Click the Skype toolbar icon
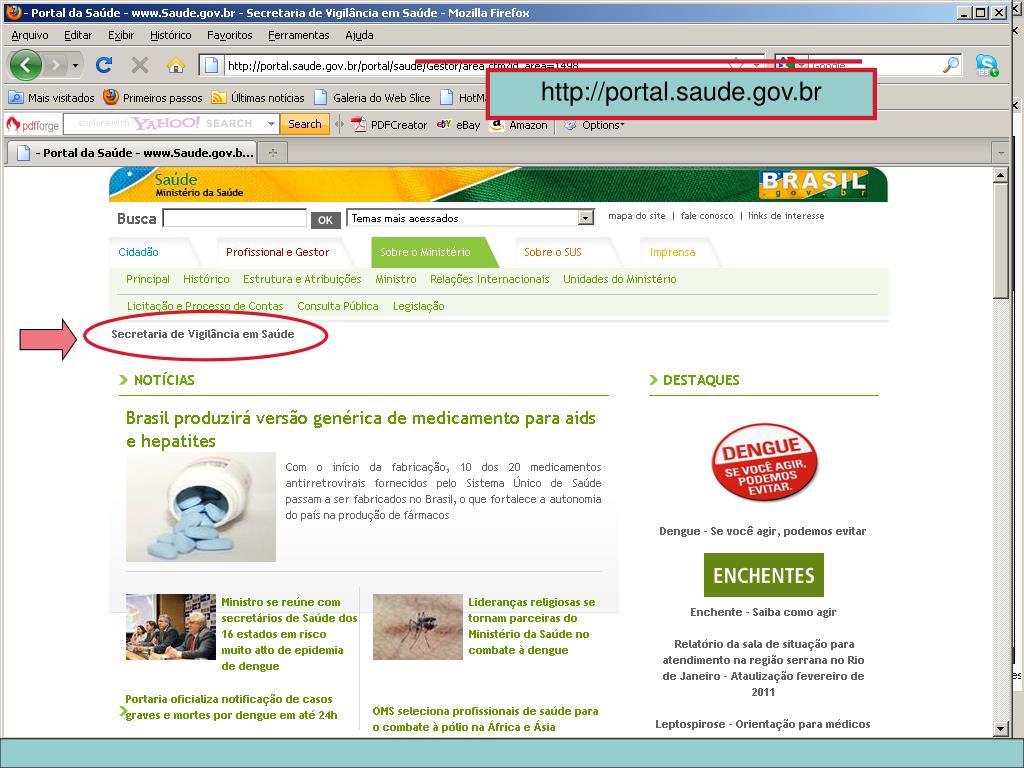The image size is (1024, 768). [x=986, y=65]
